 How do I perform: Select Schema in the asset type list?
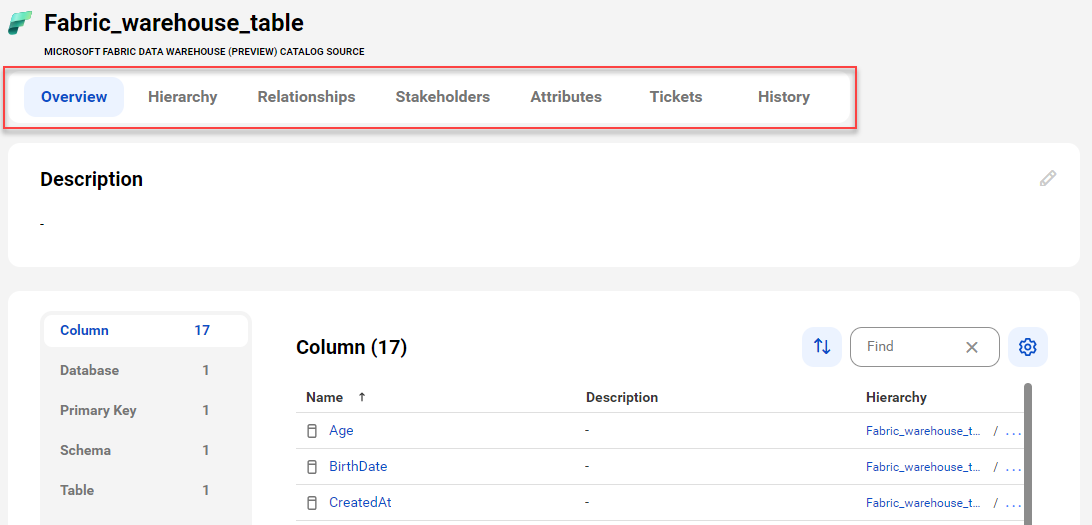146,450
